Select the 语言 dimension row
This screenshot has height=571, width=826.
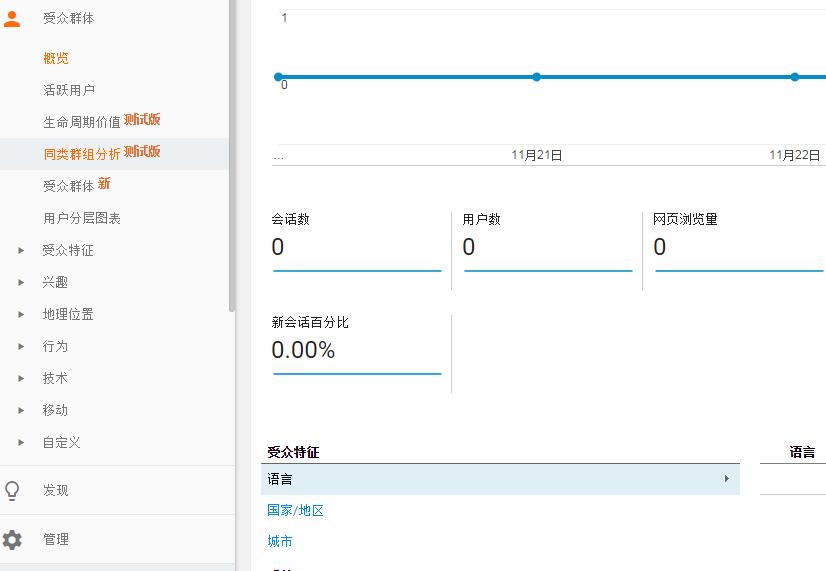click(x=500, y=479)
